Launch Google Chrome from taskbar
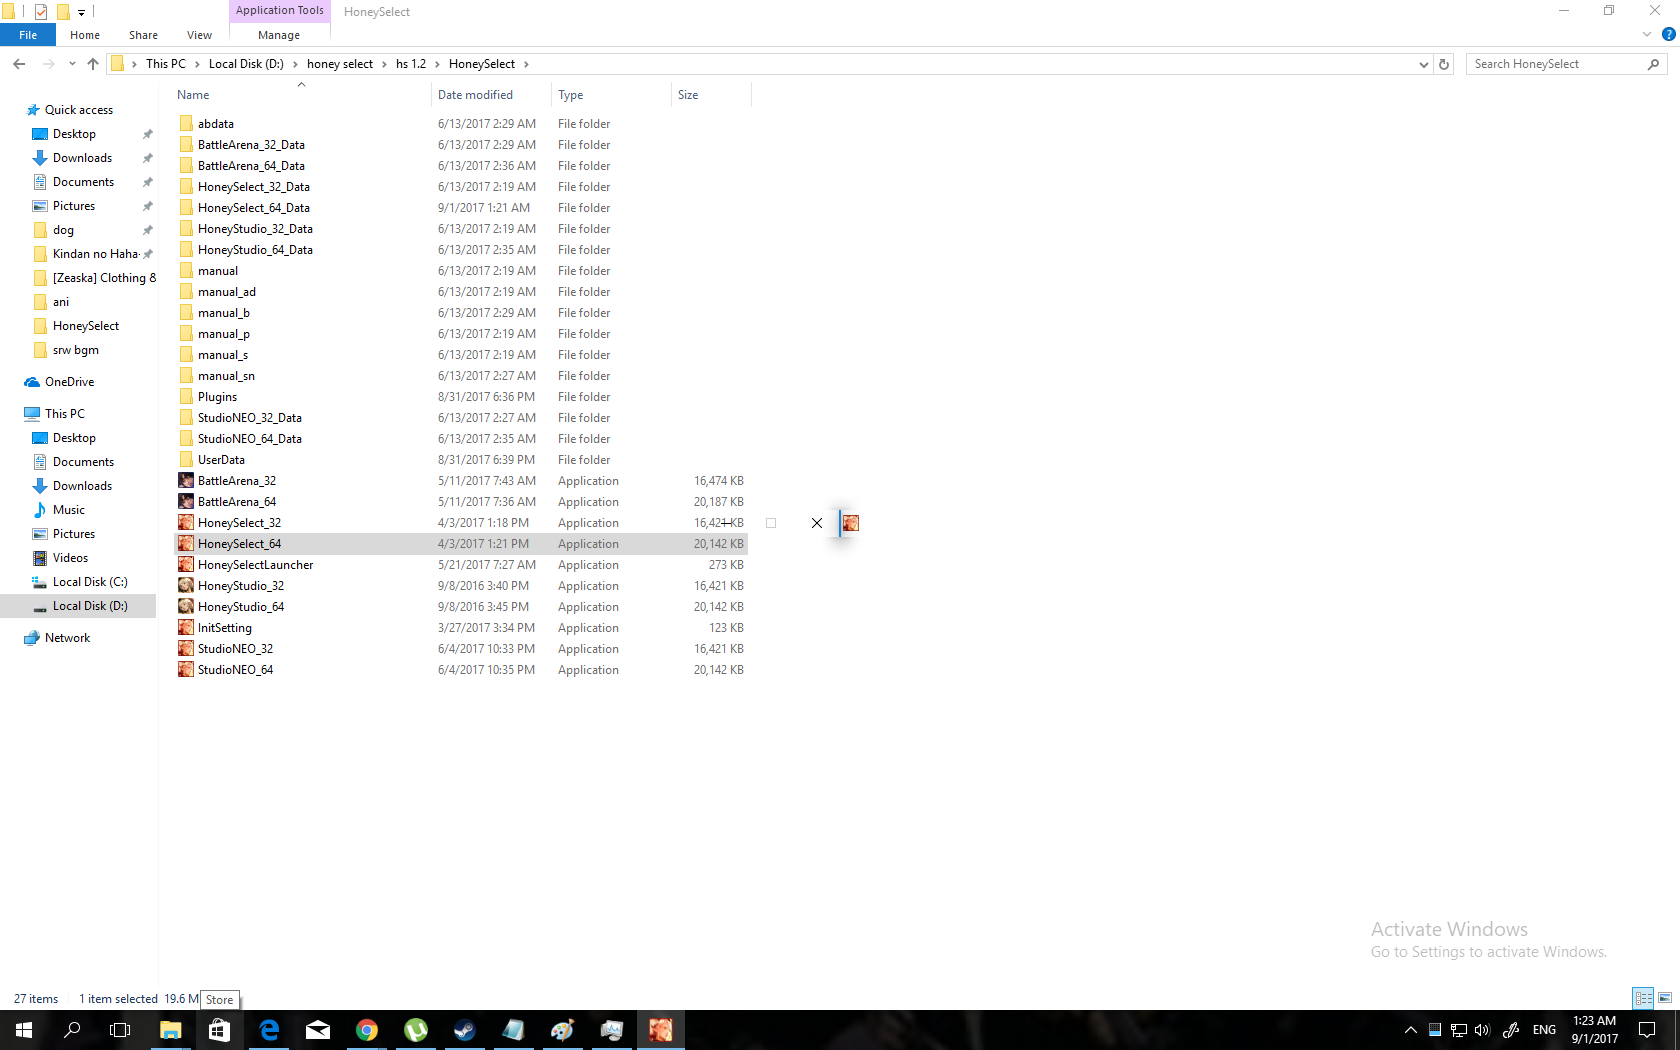Viewport: 1680px width, 1050px height. pyautogui.click(x=367, y=1030)
